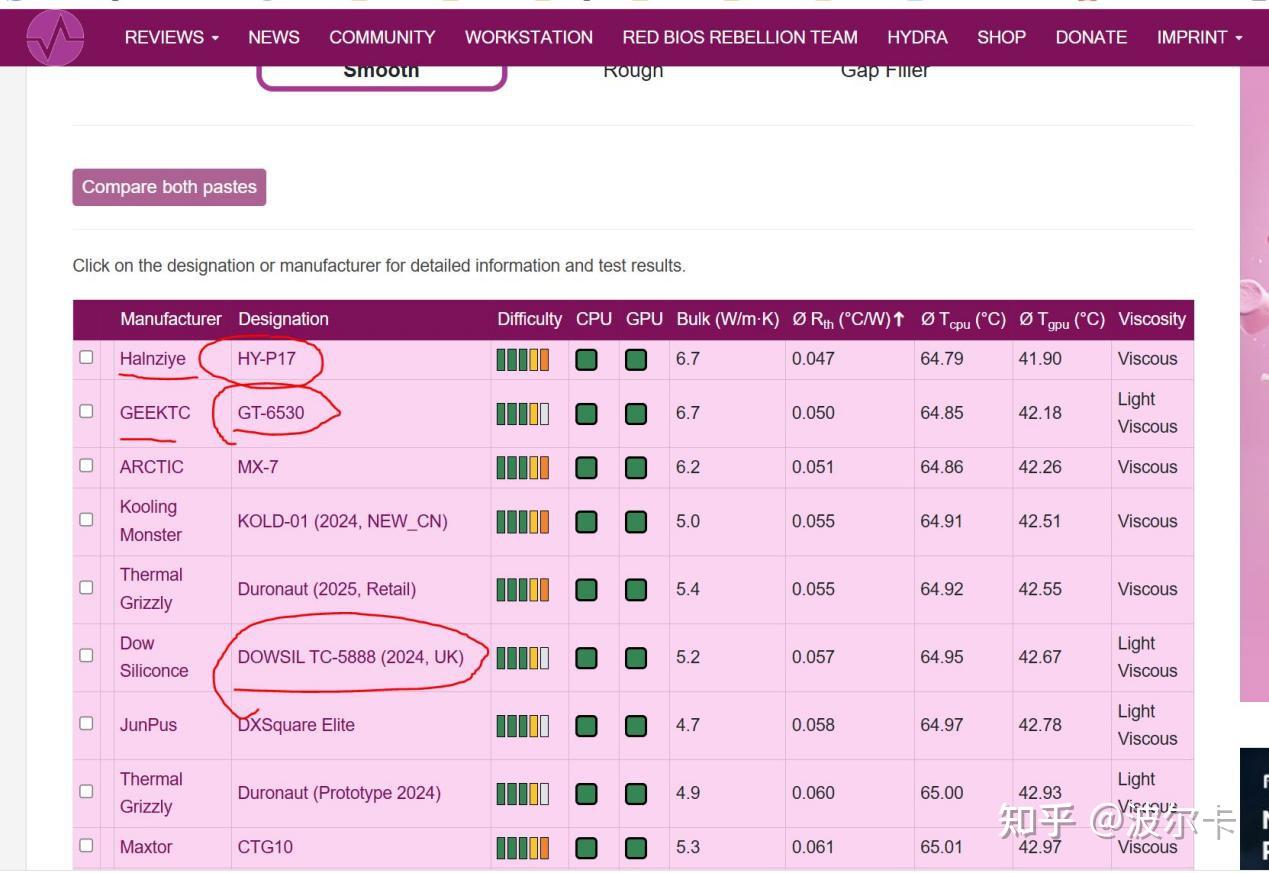The height and width of the screenshot is (873, 1269).
Task: Click GPU indicator in DXSquare Elite row
Action: [x=636, y=725]
